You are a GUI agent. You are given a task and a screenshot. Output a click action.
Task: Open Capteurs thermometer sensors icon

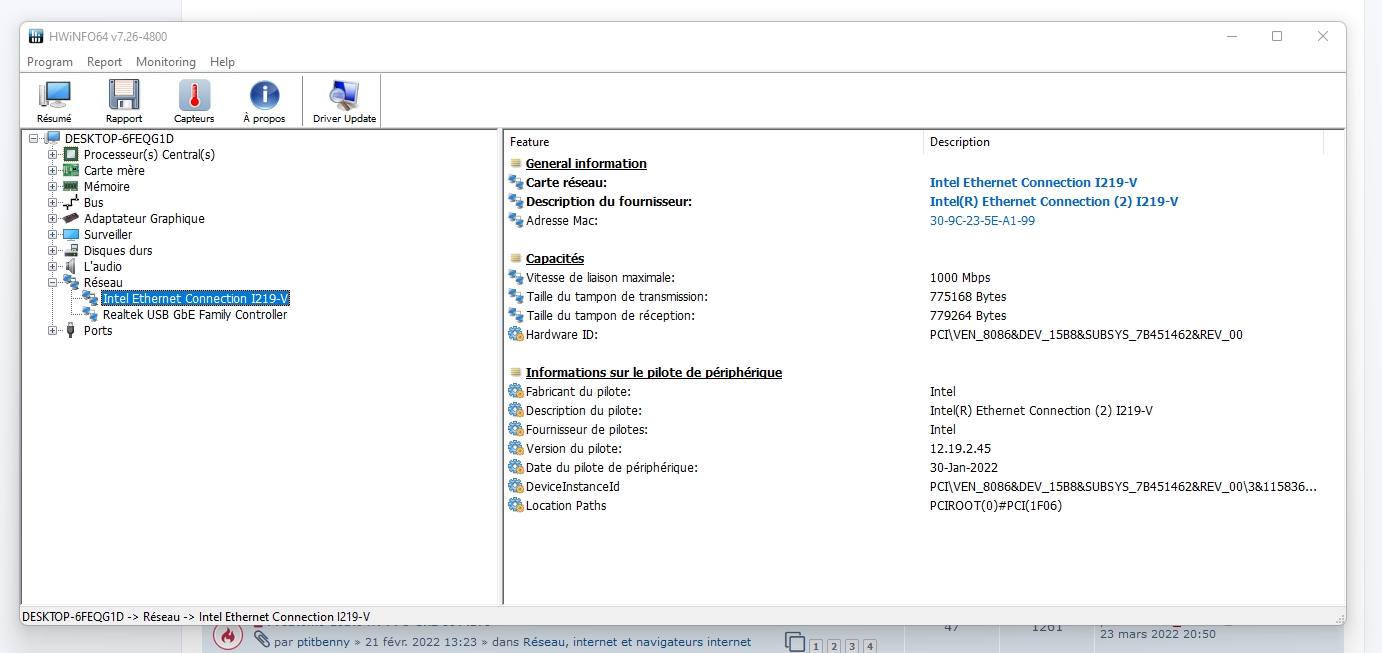click(x=194, y=95)
